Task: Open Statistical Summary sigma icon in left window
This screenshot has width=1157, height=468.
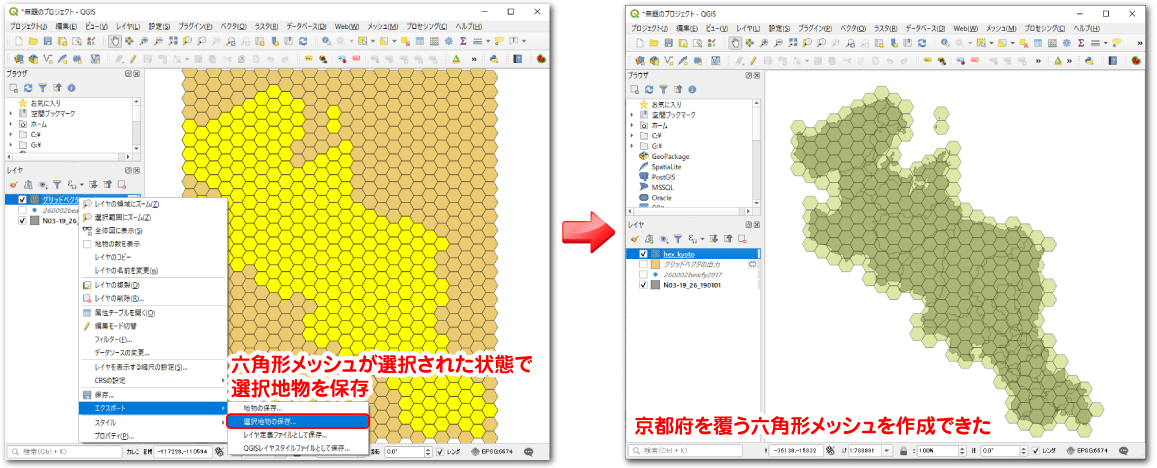Action: tap(463, 41)
